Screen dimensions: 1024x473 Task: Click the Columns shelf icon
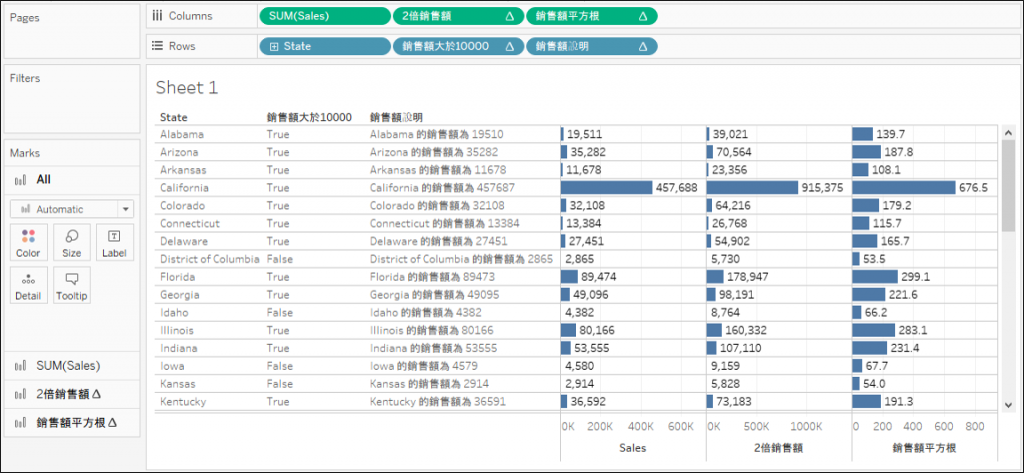click(157, 16)
